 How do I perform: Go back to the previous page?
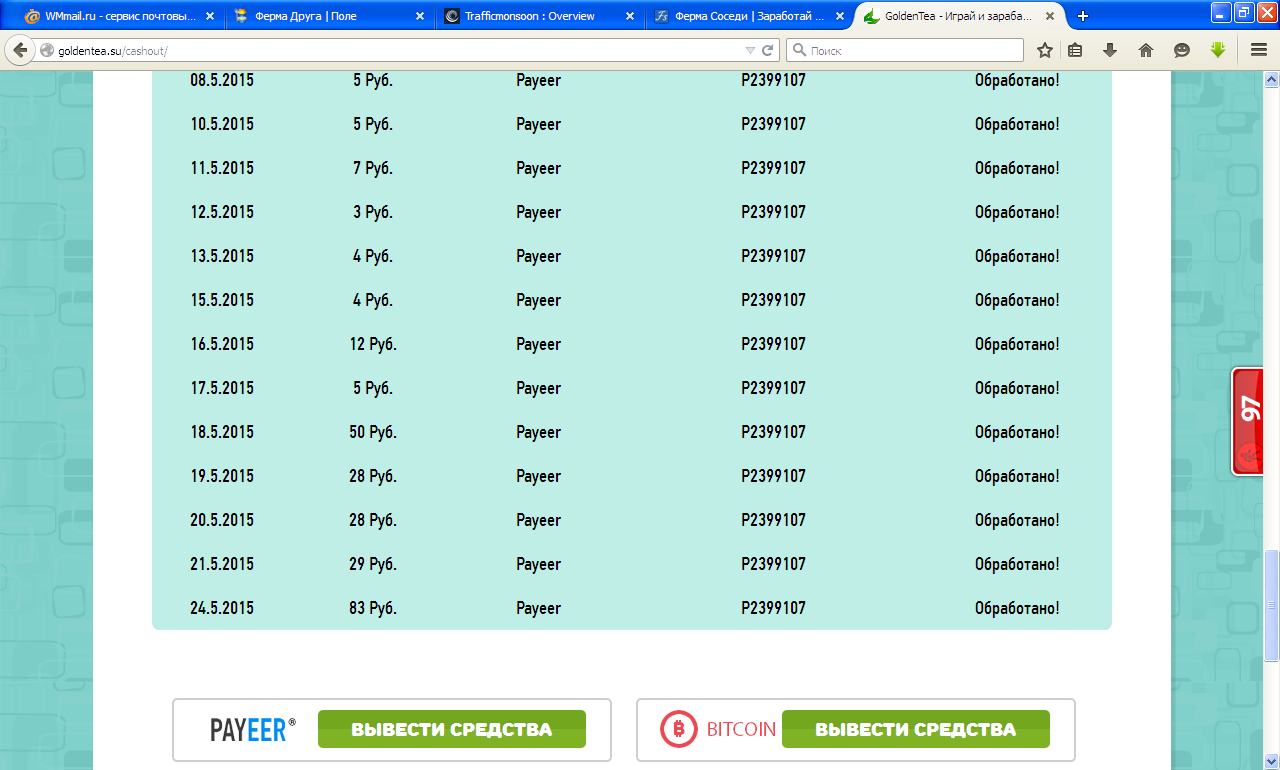coord(20,50)
